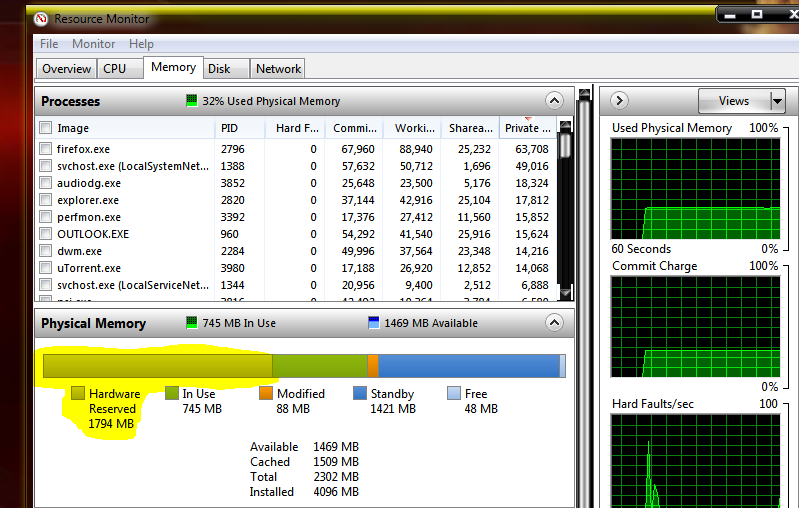Tick the audiodg.exe checkbox
This screenshot has width=799, height=508.
tap(45, 182)
